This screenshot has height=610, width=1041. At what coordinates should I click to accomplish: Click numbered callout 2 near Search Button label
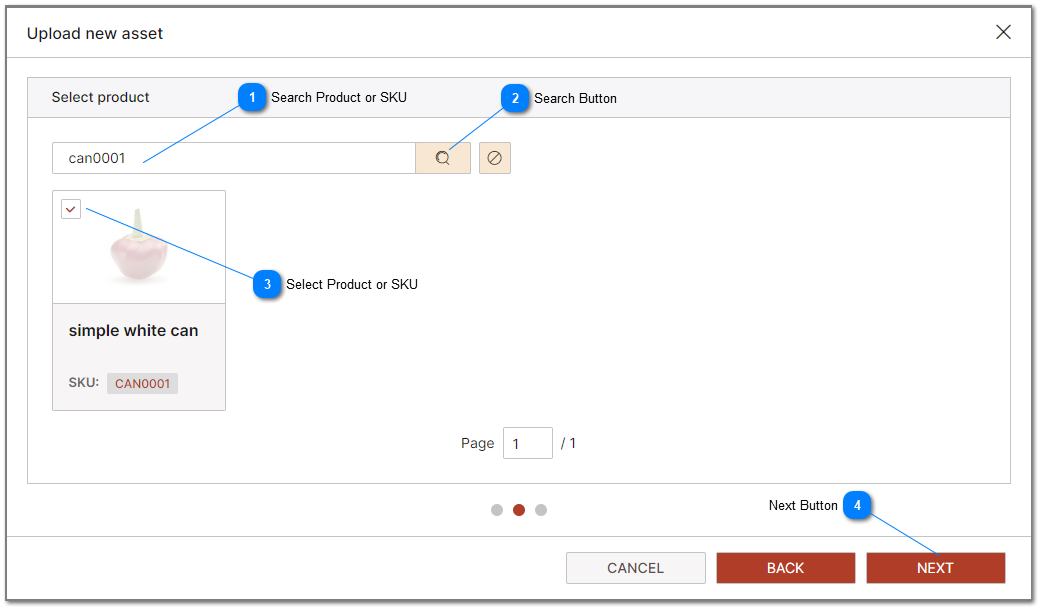(515, 99)
